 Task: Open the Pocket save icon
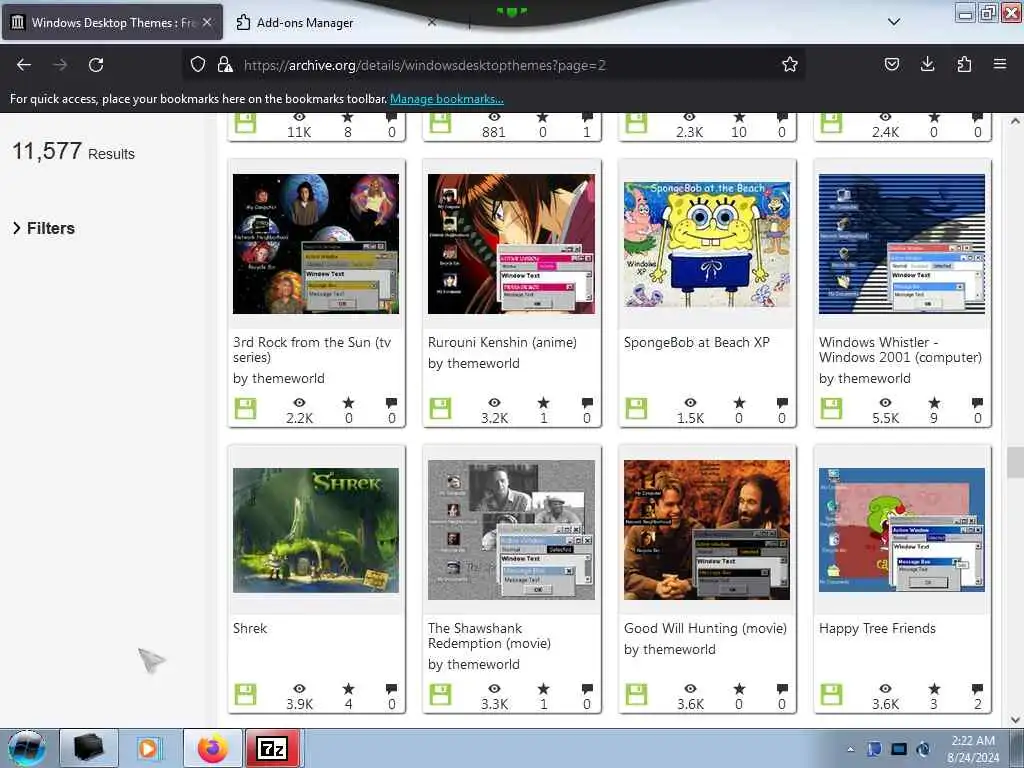pos(891,64)
